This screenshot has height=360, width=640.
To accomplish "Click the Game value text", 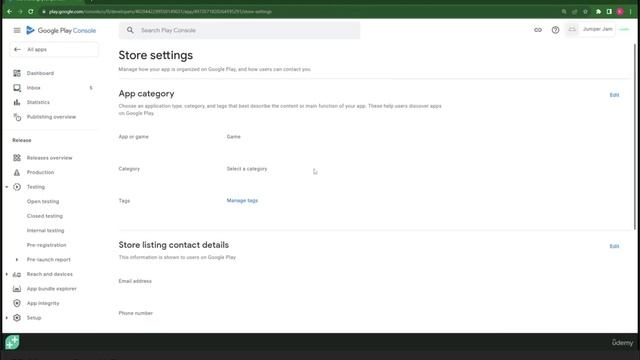I will click(x=233, y=137).
